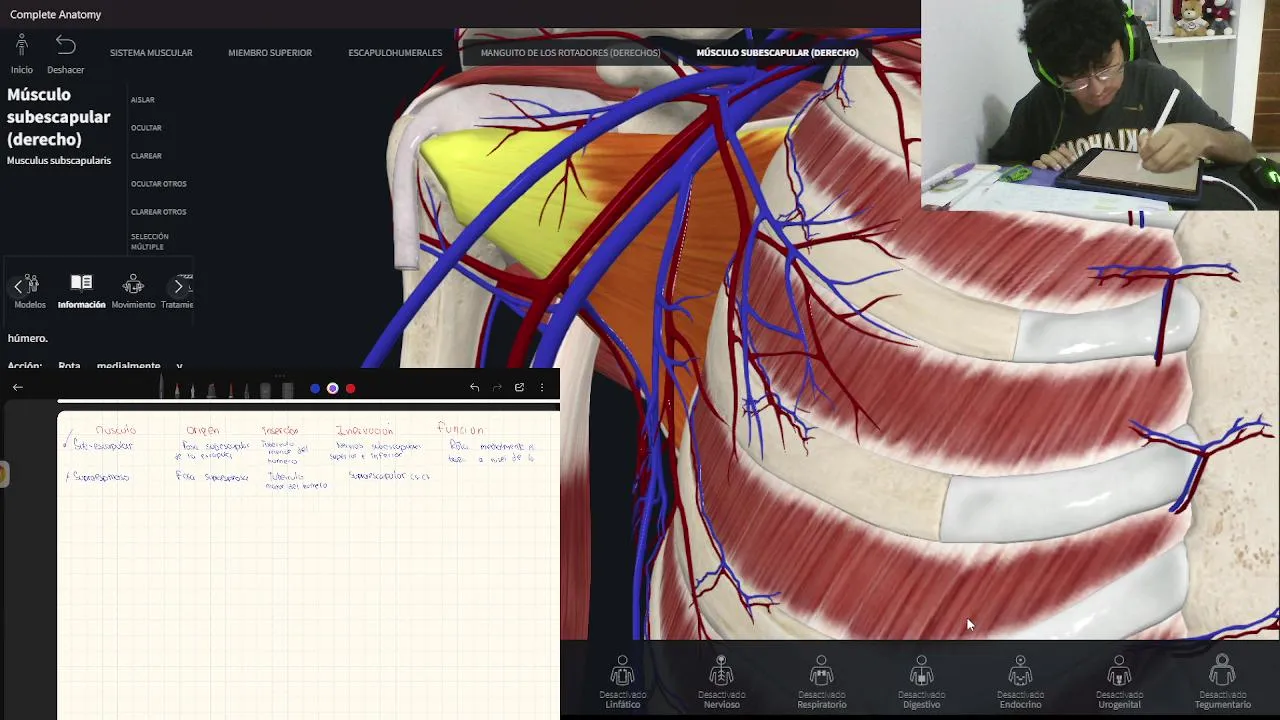Undo the last stroke in notes app

[475, 387]
